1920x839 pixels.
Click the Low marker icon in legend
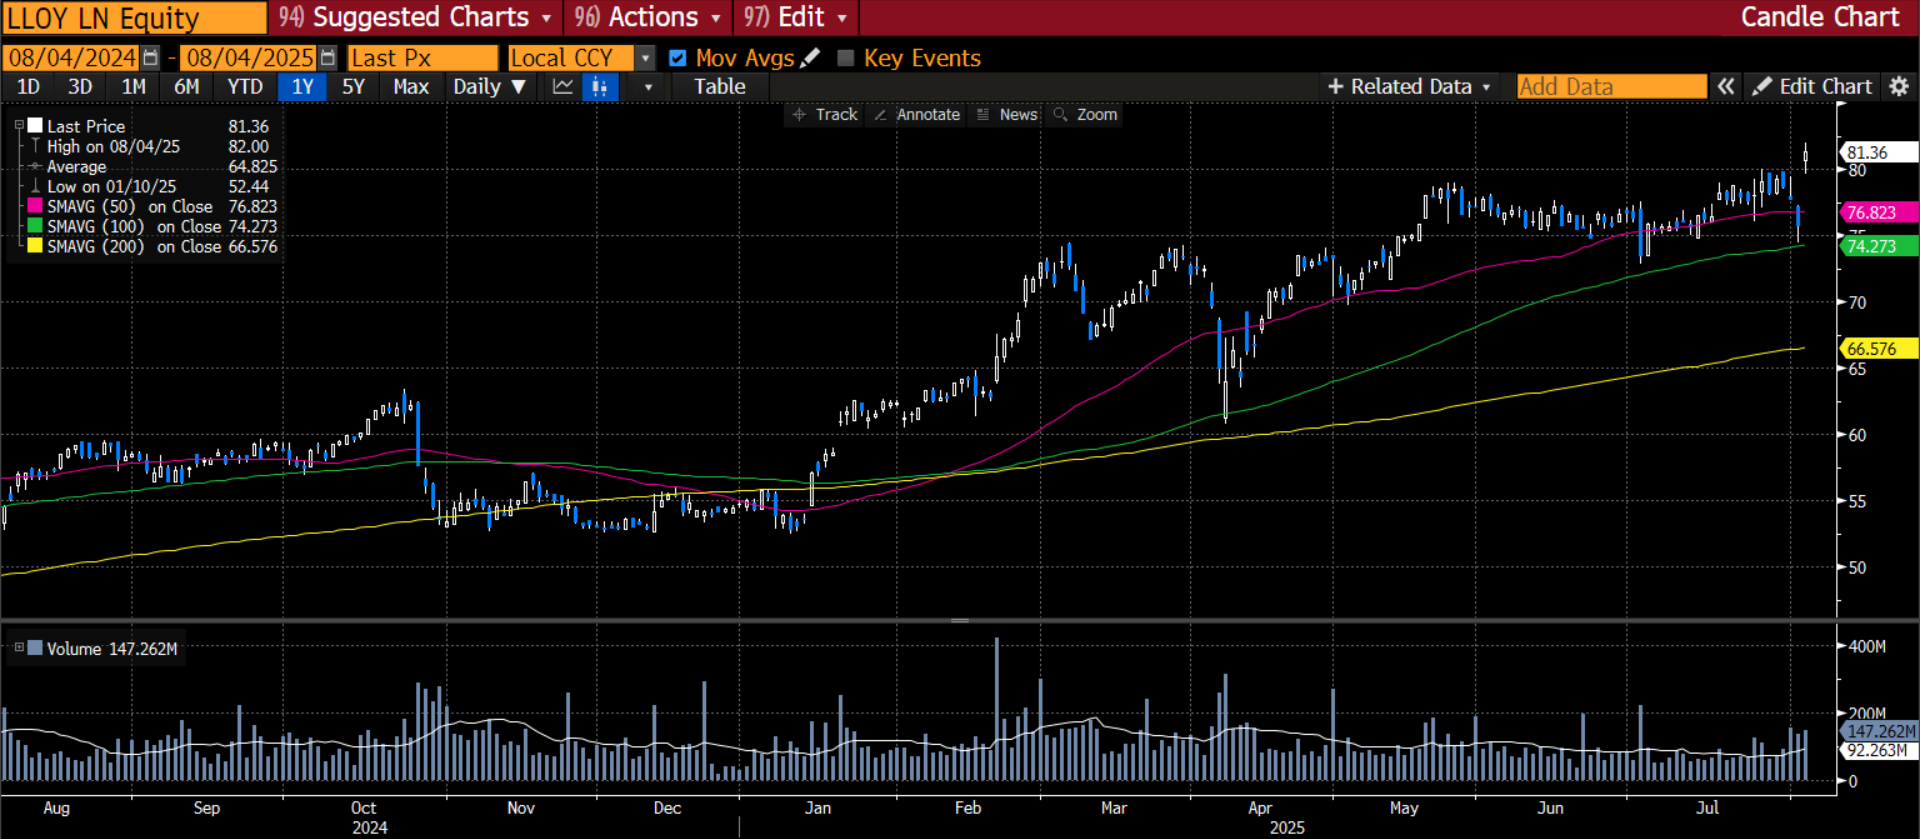pyautogui.click(x=35, y=186)
